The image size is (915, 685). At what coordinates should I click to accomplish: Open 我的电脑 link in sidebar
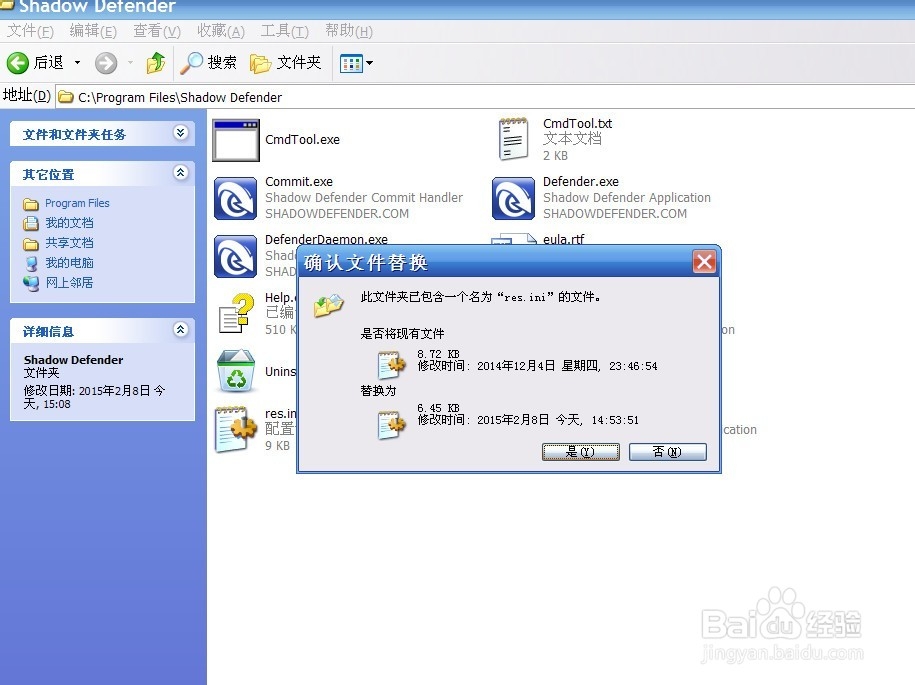69,263
